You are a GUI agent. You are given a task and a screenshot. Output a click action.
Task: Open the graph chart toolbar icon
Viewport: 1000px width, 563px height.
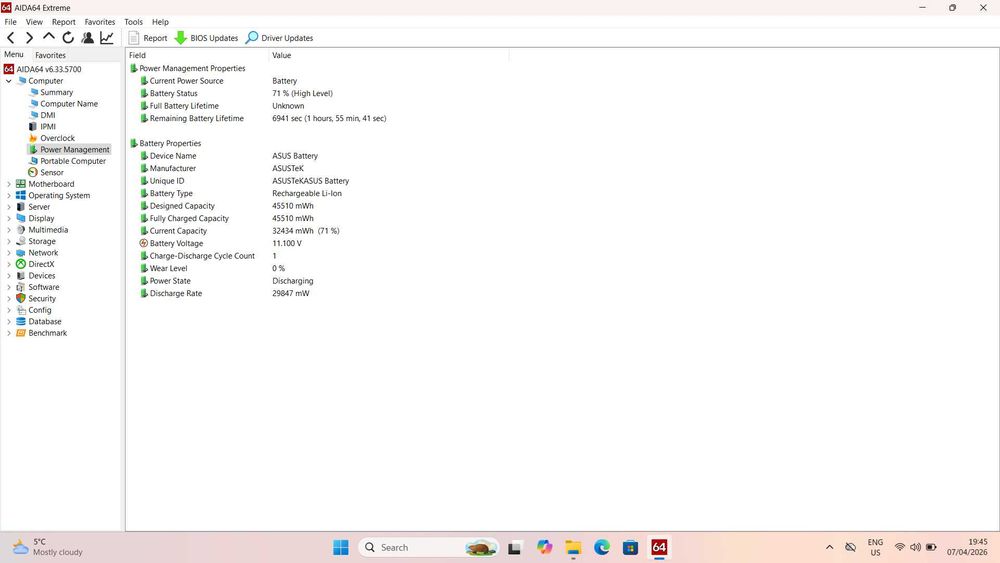tap(107, 38)
